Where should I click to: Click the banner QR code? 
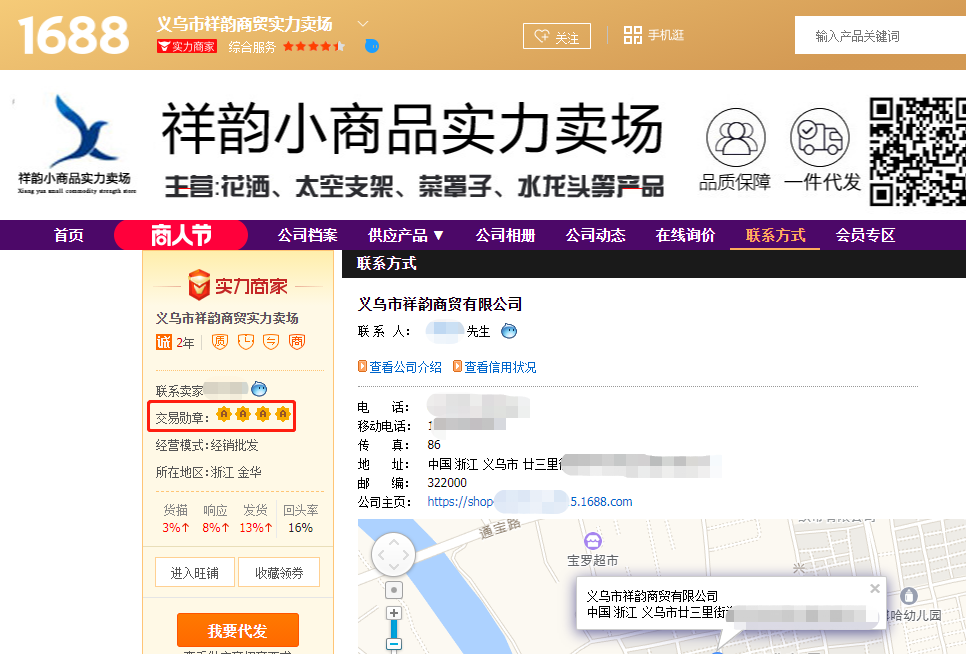point(918,151)
